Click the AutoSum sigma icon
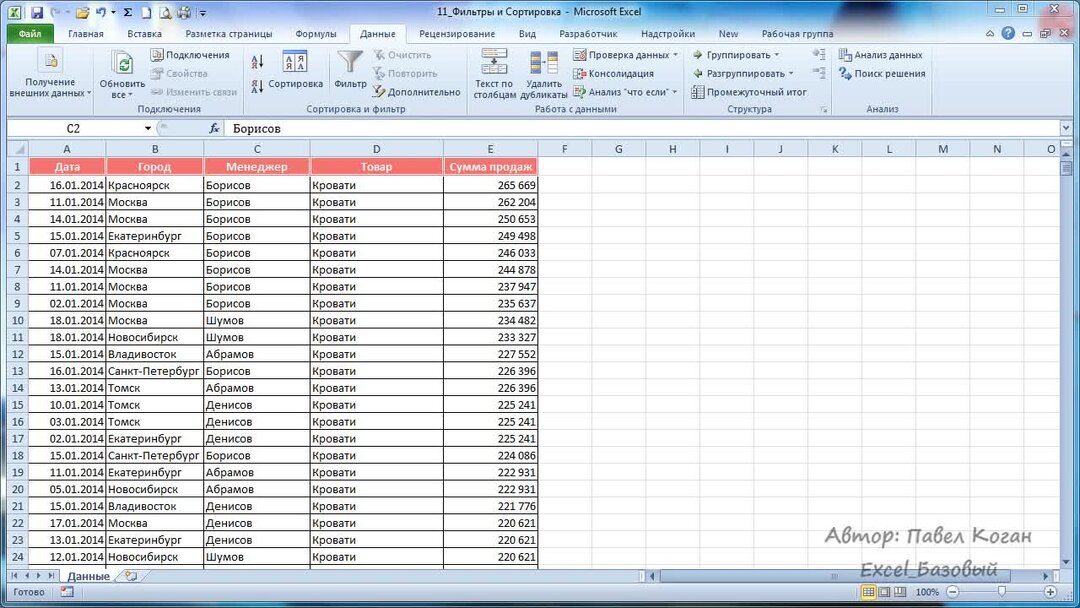 [x=127, y=12]
